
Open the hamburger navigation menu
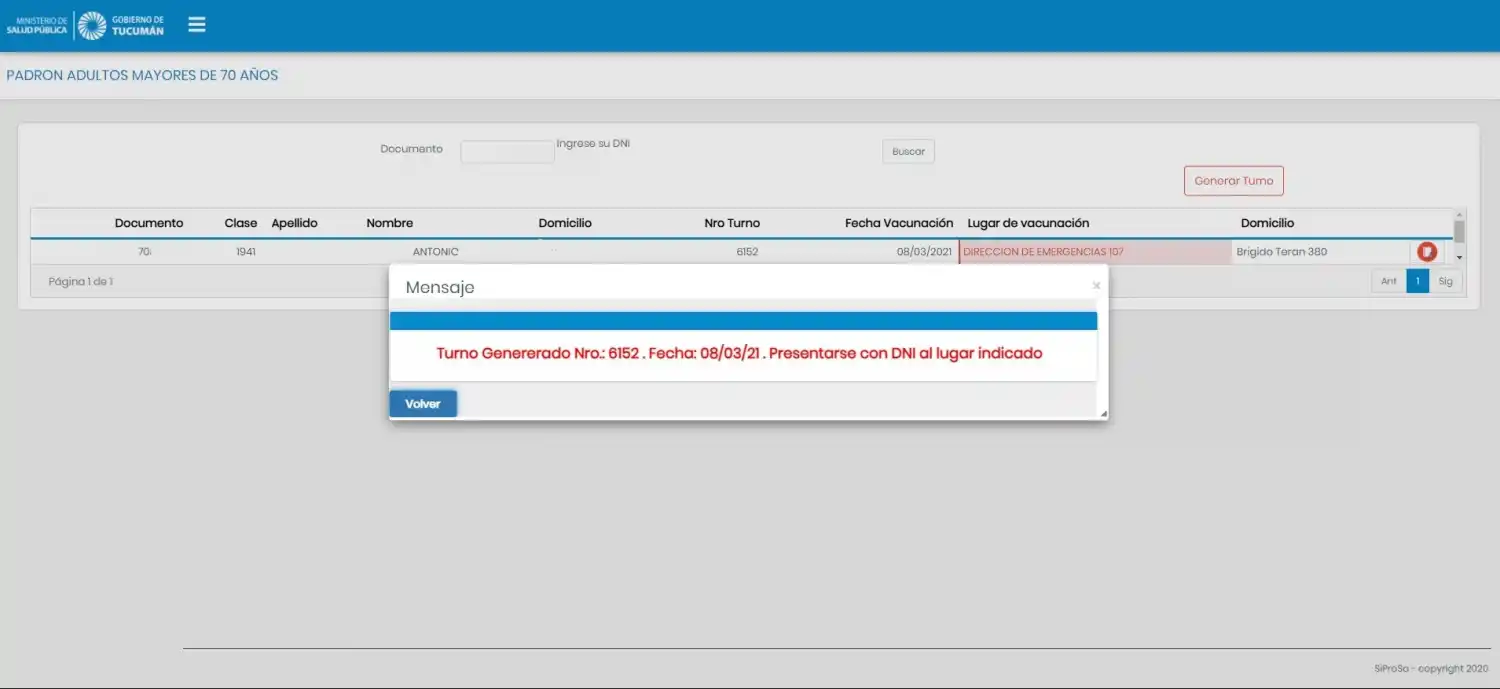196,24
